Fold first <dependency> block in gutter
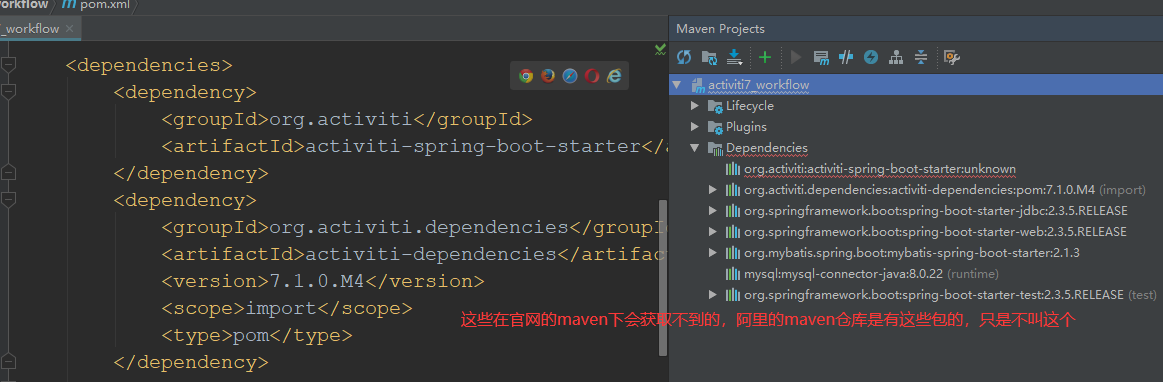Screen dimensions: 1163x382 tap(8, 93)
